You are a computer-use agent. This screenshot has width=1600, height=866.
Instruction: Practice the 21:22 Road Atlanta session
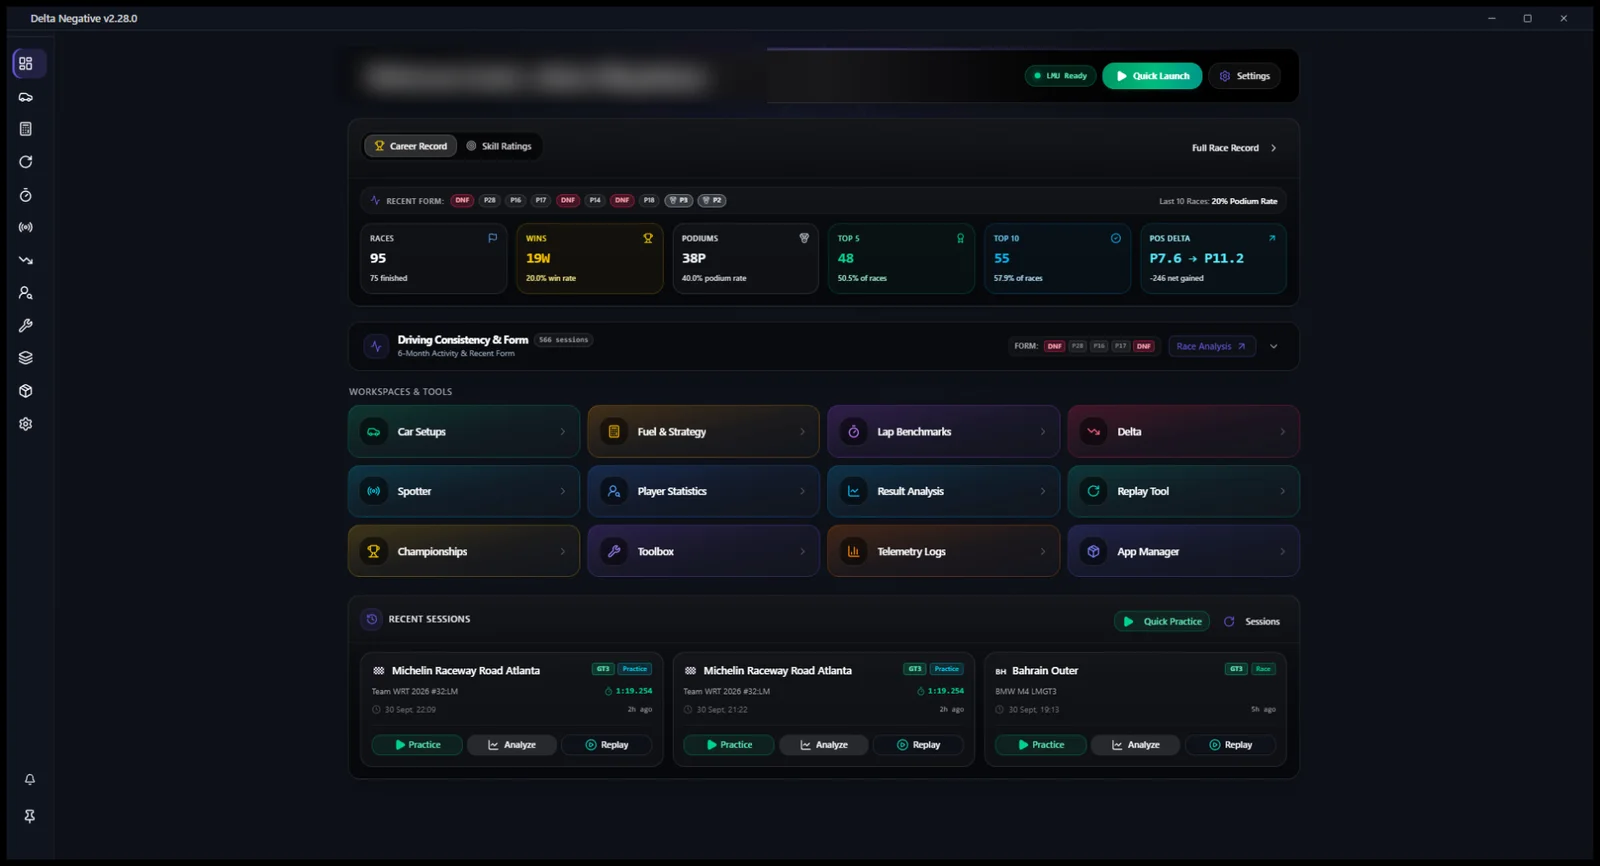(x=729, y=745)
